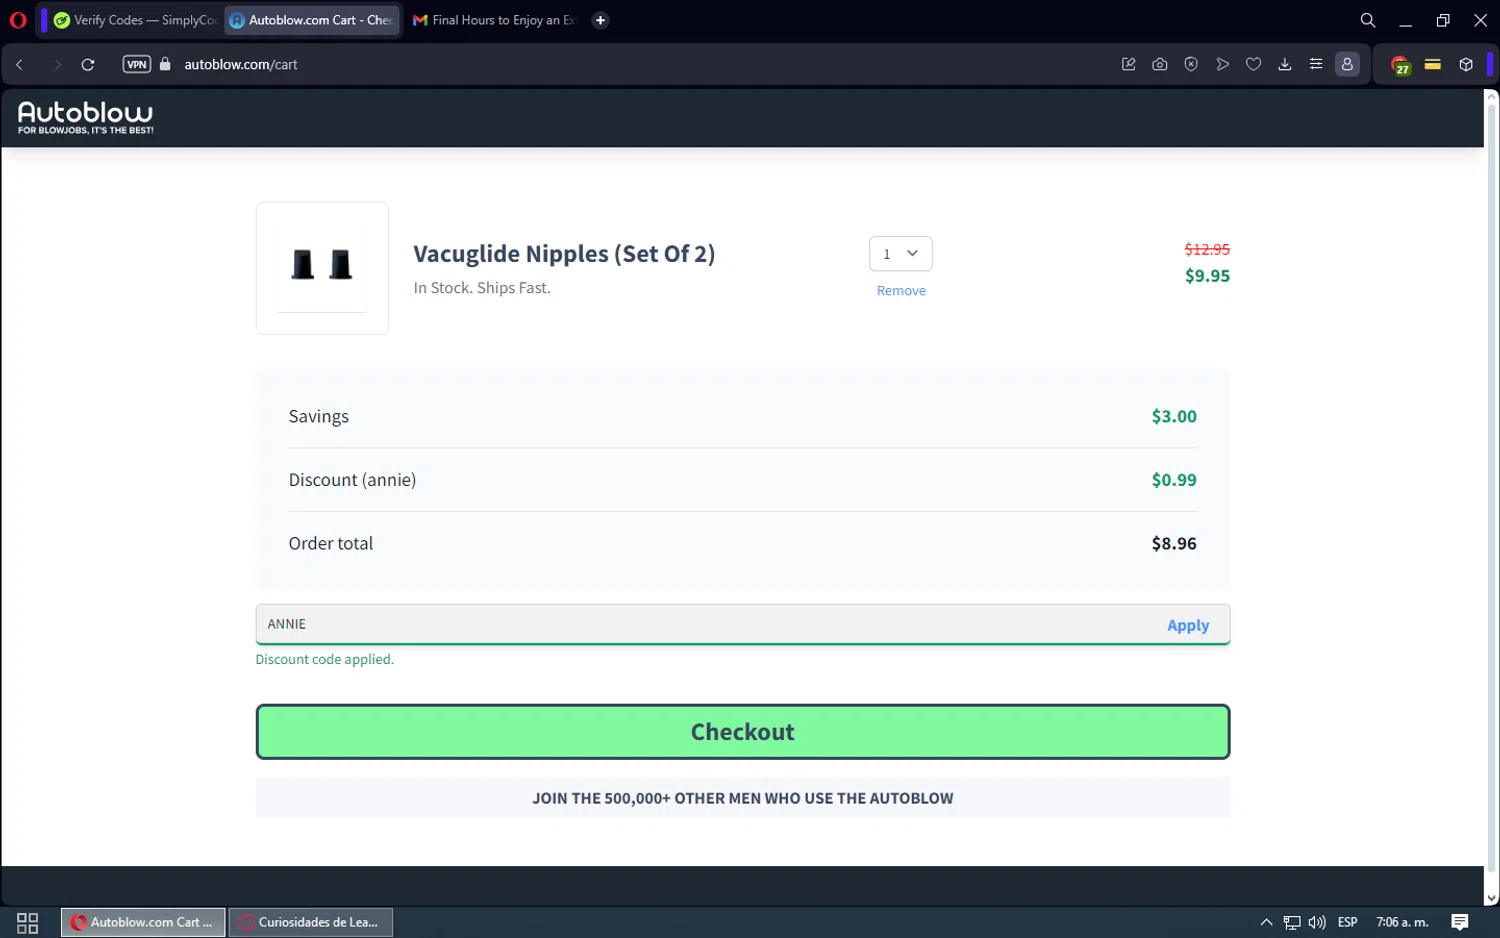
Task: Click the crossed-out $12.95 price
Action: (1207, 249)
